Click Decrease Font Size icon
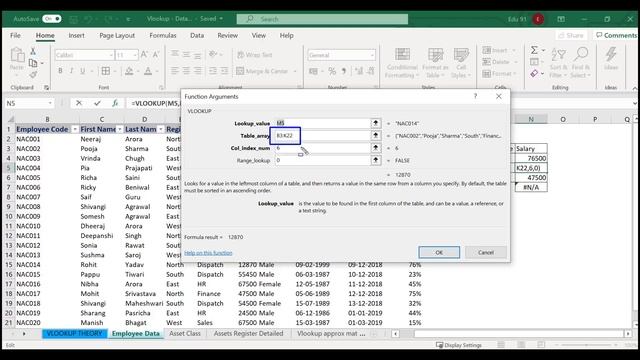This screenshot has height=360, width=640. click(156, 55)
